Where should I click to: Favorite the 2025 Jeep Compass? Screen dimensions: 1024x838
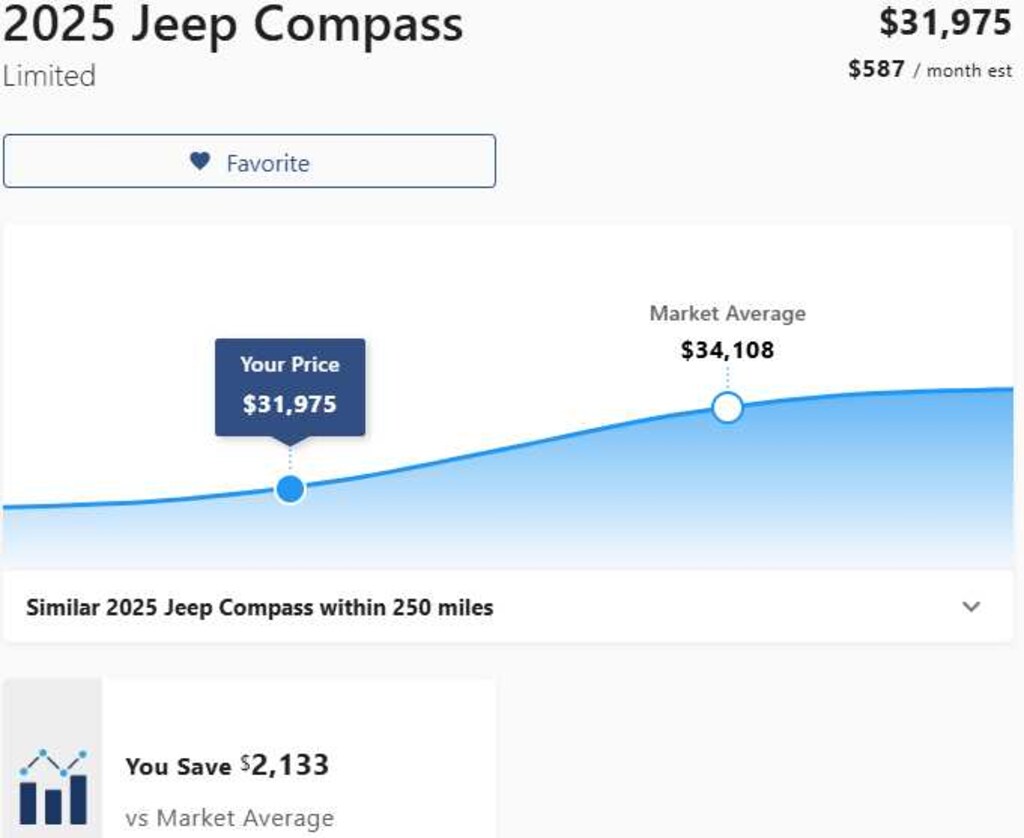click(x=250, y=161)
